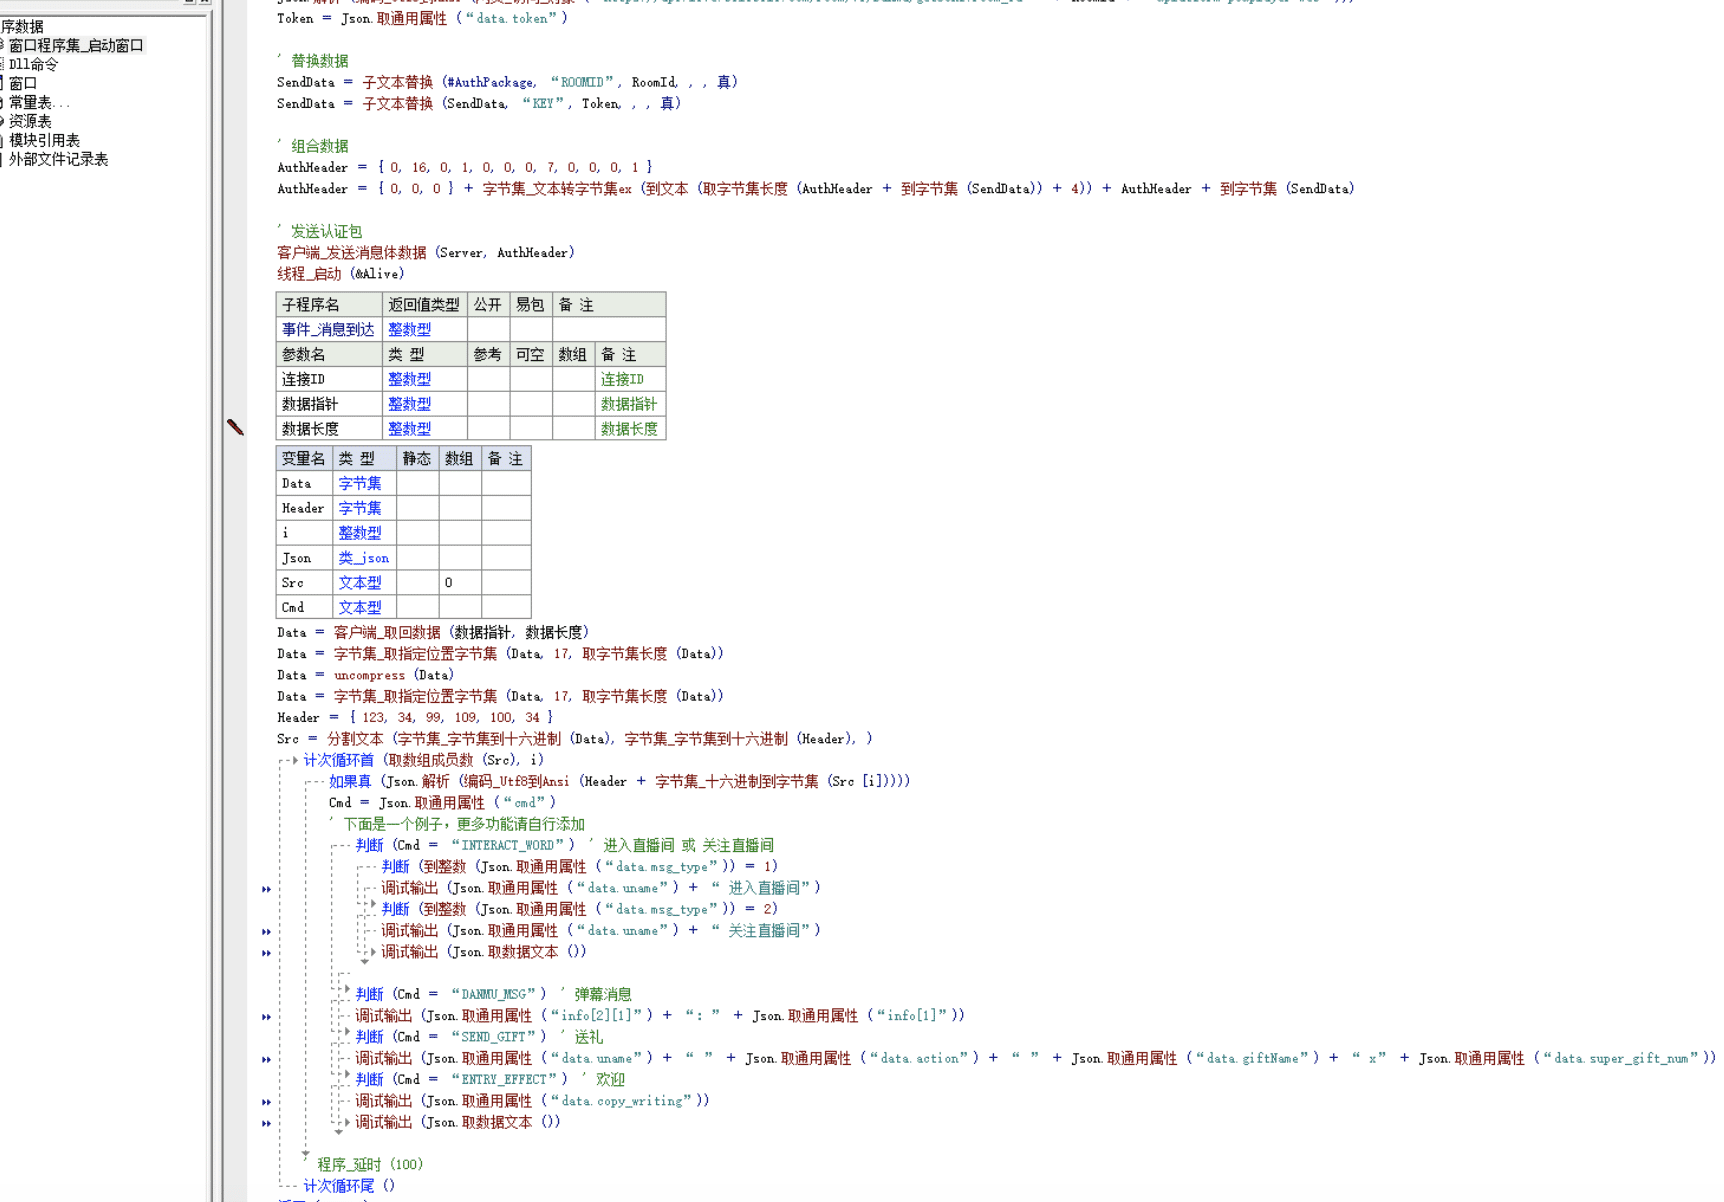Click the debug marker beside the 关注直播间 output line
Image resolution: width=1724 pixels, height=1202 pixels.
tap(266, 931)
